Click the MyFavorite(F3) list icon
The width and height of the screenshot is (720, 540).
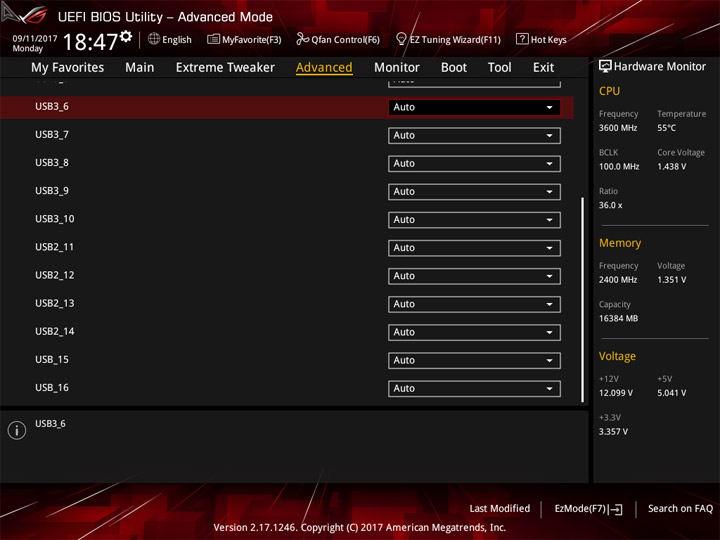(213, 39)
